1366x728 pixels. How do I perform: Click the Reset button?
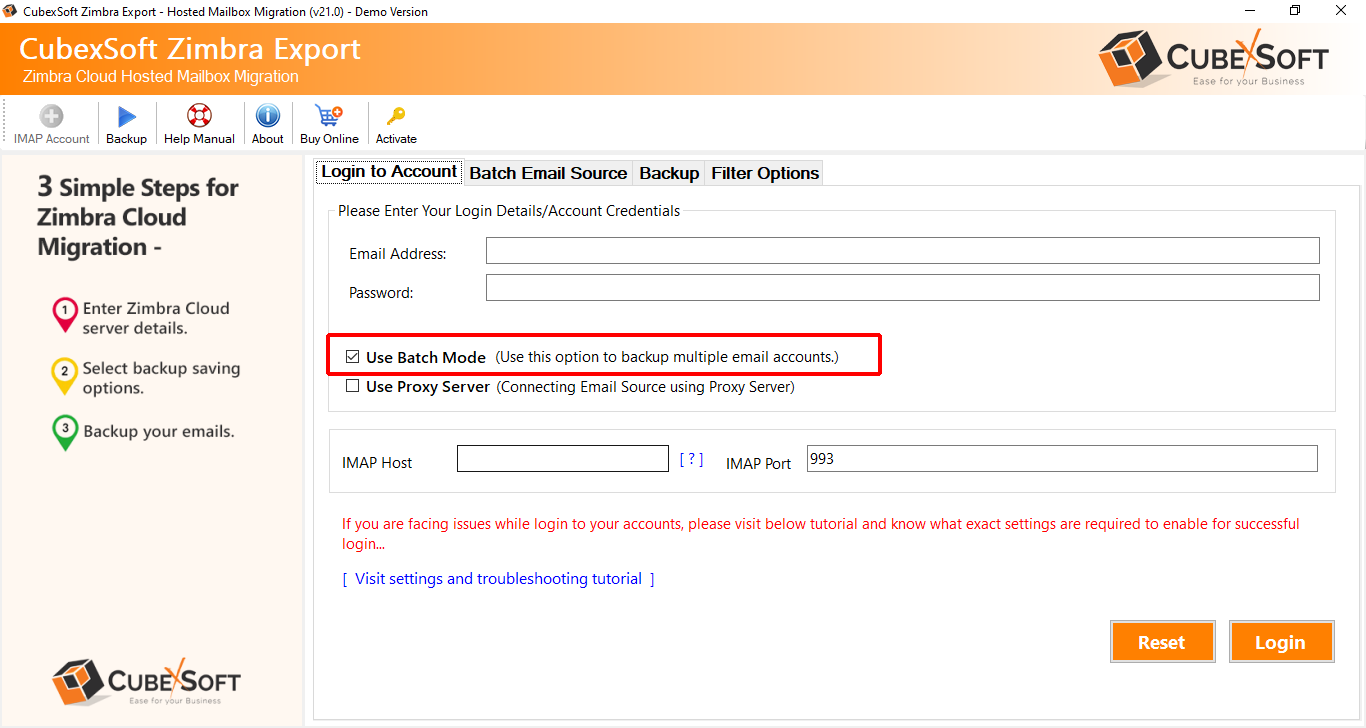click(1162, 642)
